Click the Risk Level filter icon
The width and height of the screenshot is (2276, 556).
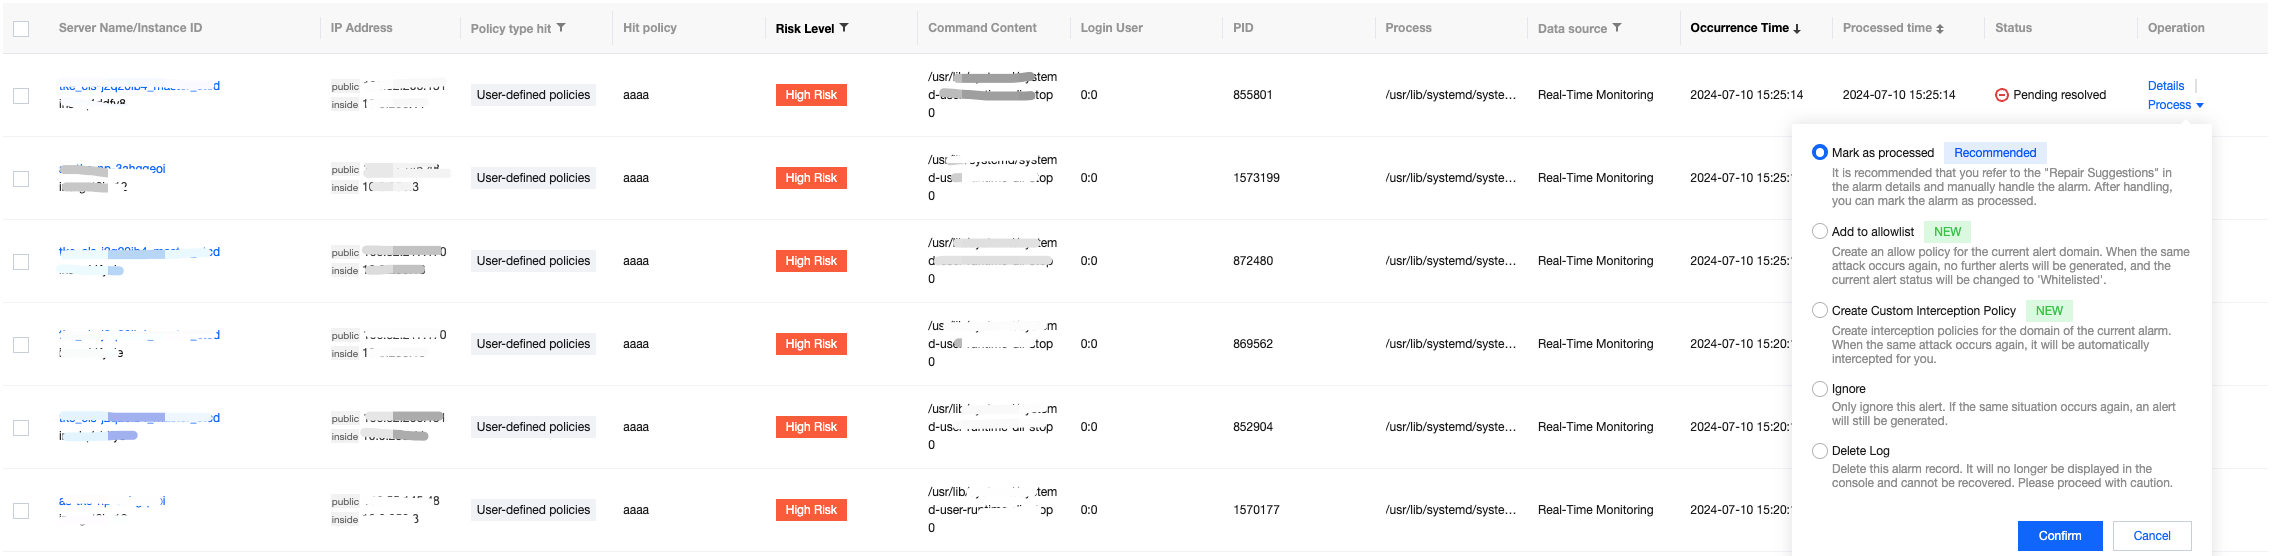pyautogui.click(x=844, y=28)
